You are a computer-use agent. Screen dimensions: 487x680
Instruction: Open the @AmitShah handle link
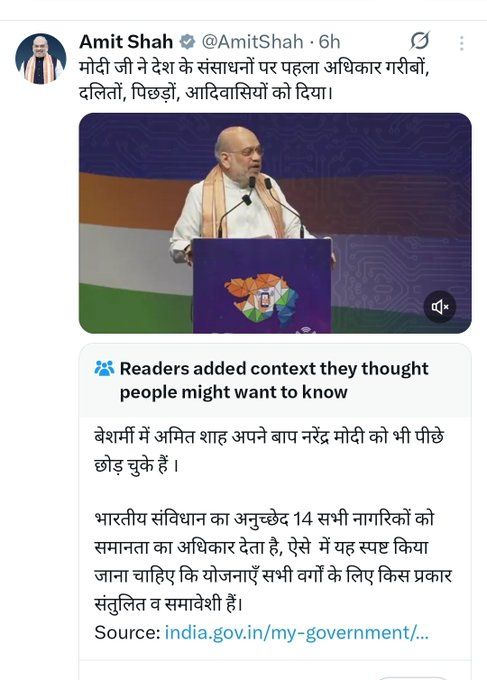[252, 42]
